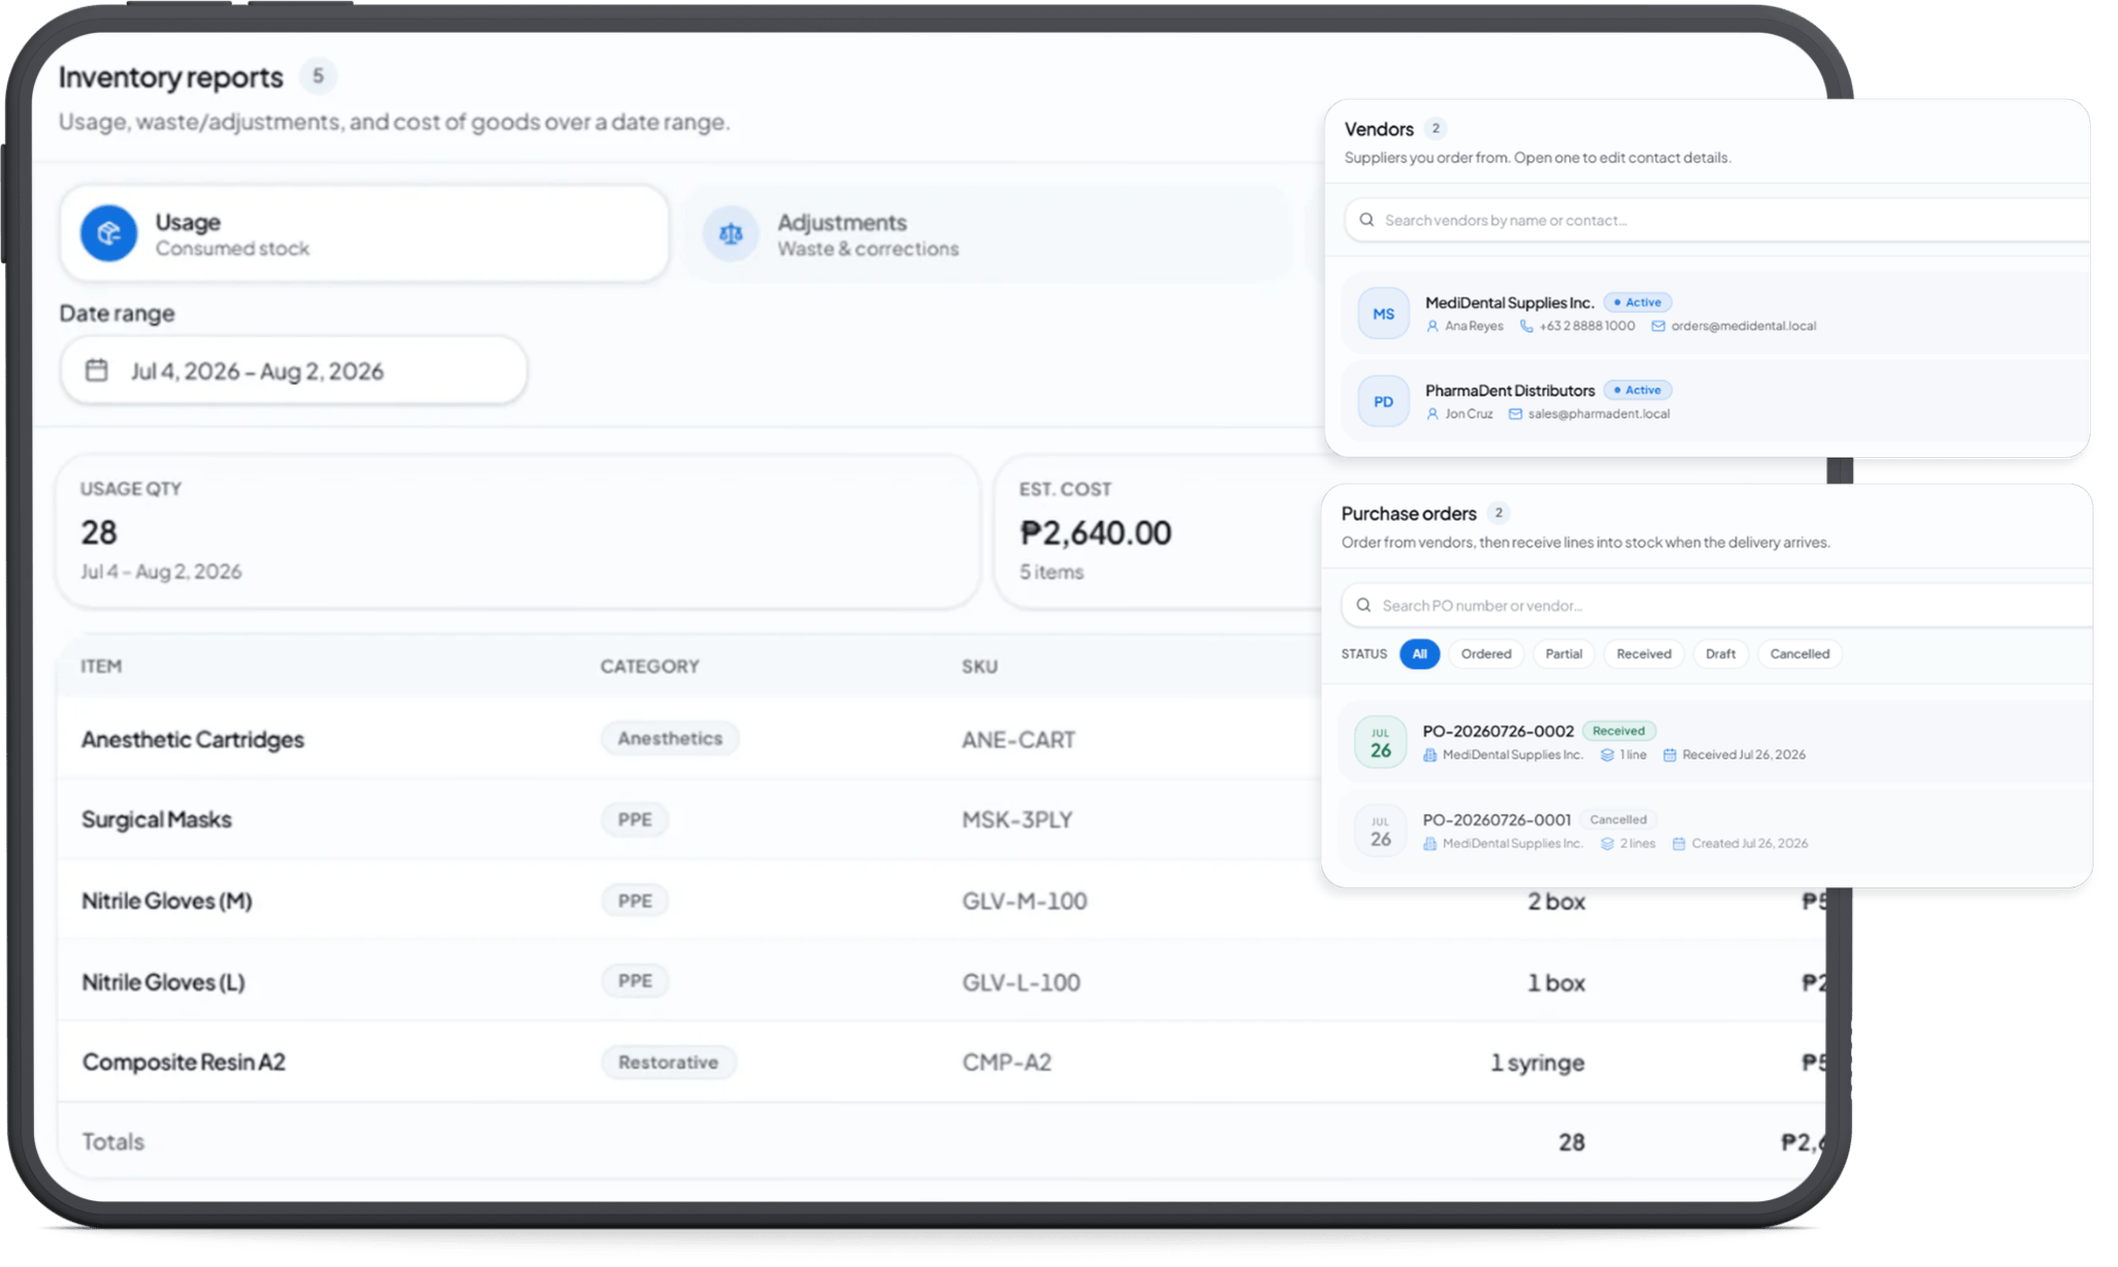2118x1267 pixels.
Task: Click the person icon beside Ana Reyes
Action: point(1432,326)
